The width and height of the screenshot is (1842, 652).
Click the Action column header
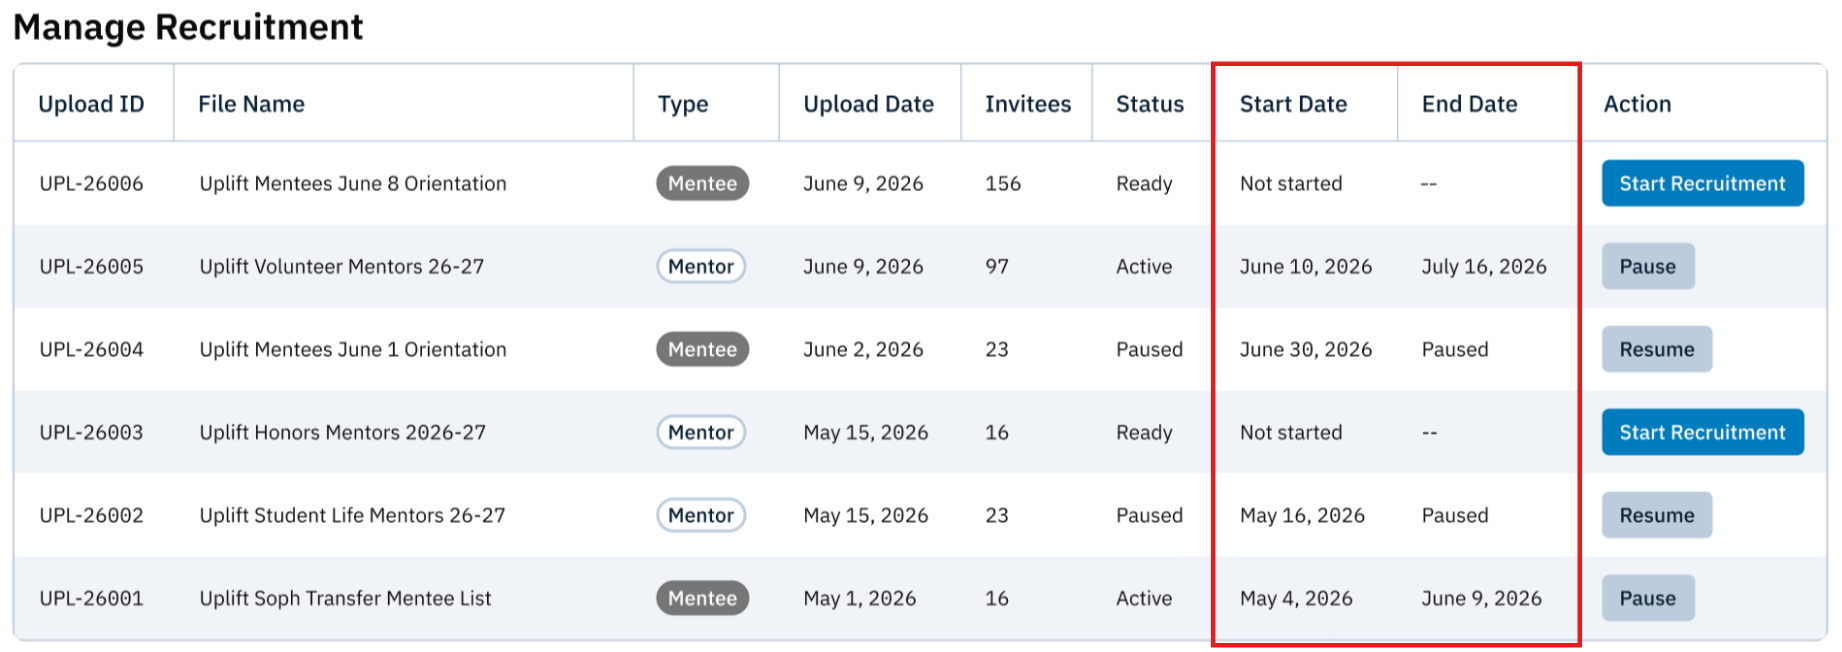coord(1637,104)
